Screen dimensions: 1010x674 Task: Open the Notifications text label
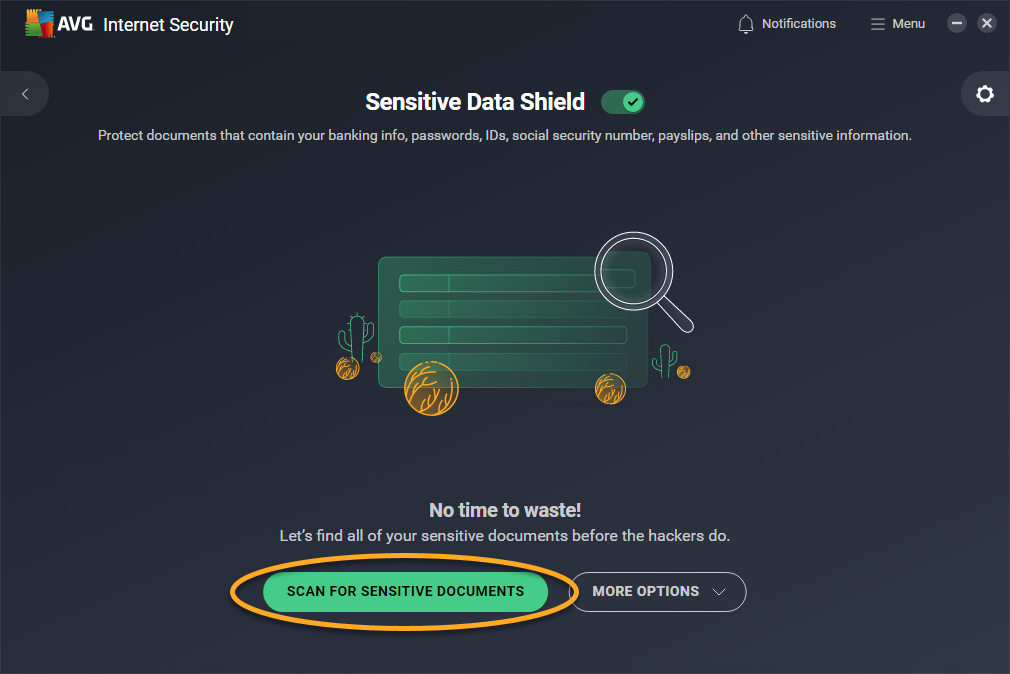click(x=799, y=24)
